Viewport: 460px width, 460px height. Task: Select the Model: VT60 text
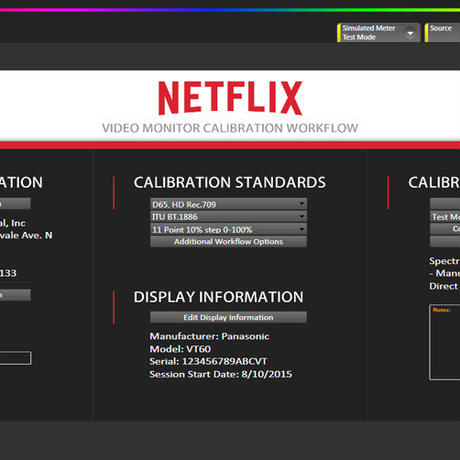[x=180, y=349]
